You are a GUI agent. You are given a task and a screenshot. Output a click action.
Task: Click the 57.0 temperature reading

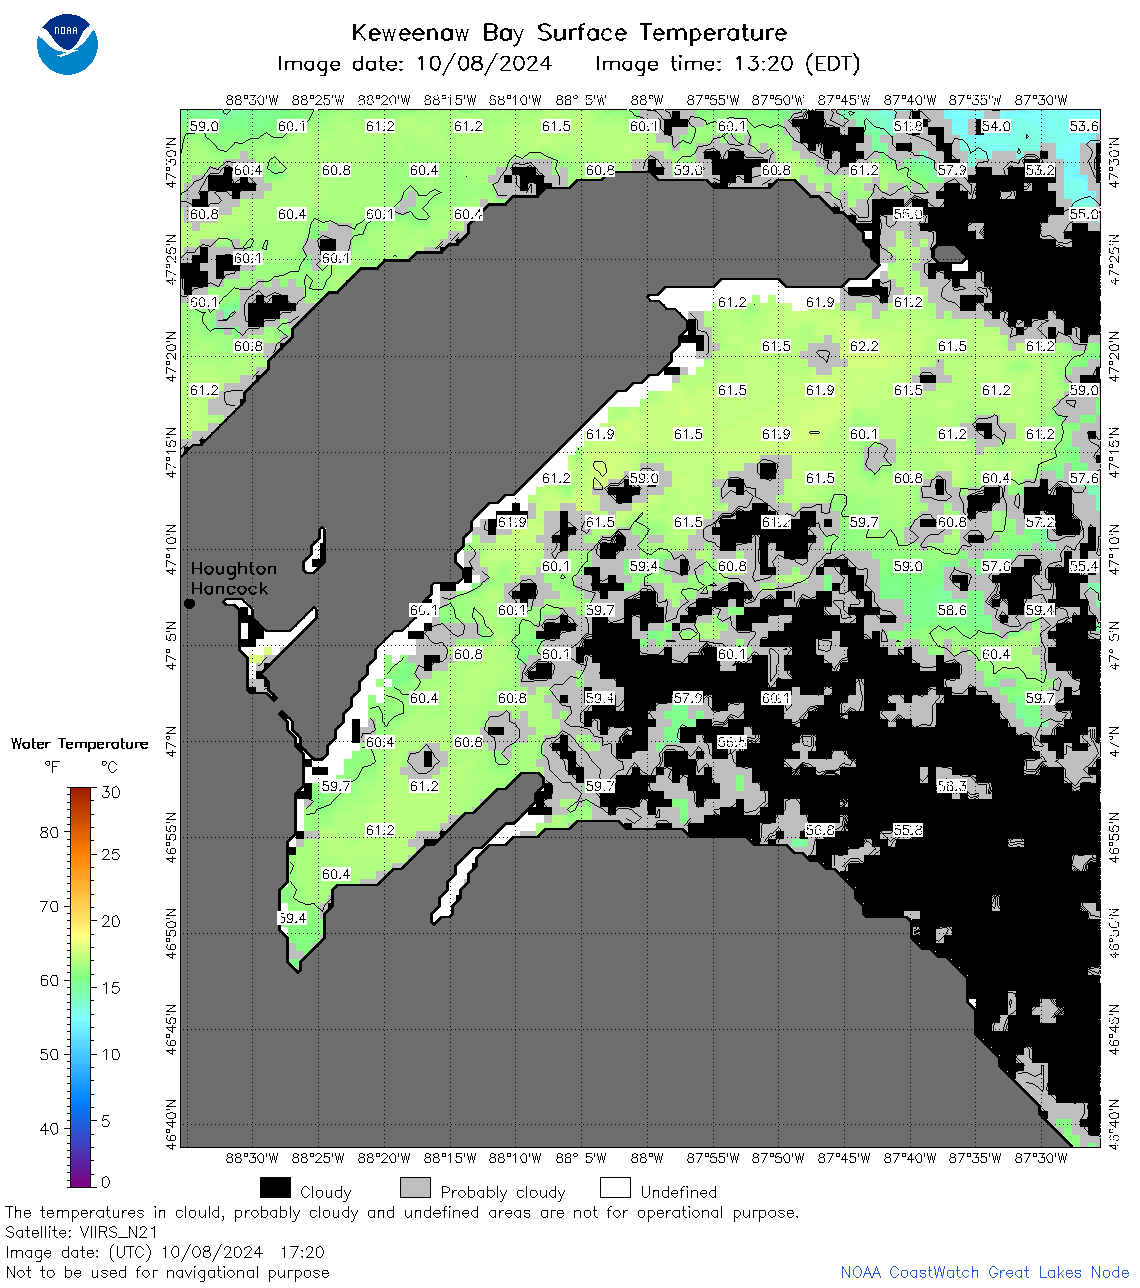point(996,566)
